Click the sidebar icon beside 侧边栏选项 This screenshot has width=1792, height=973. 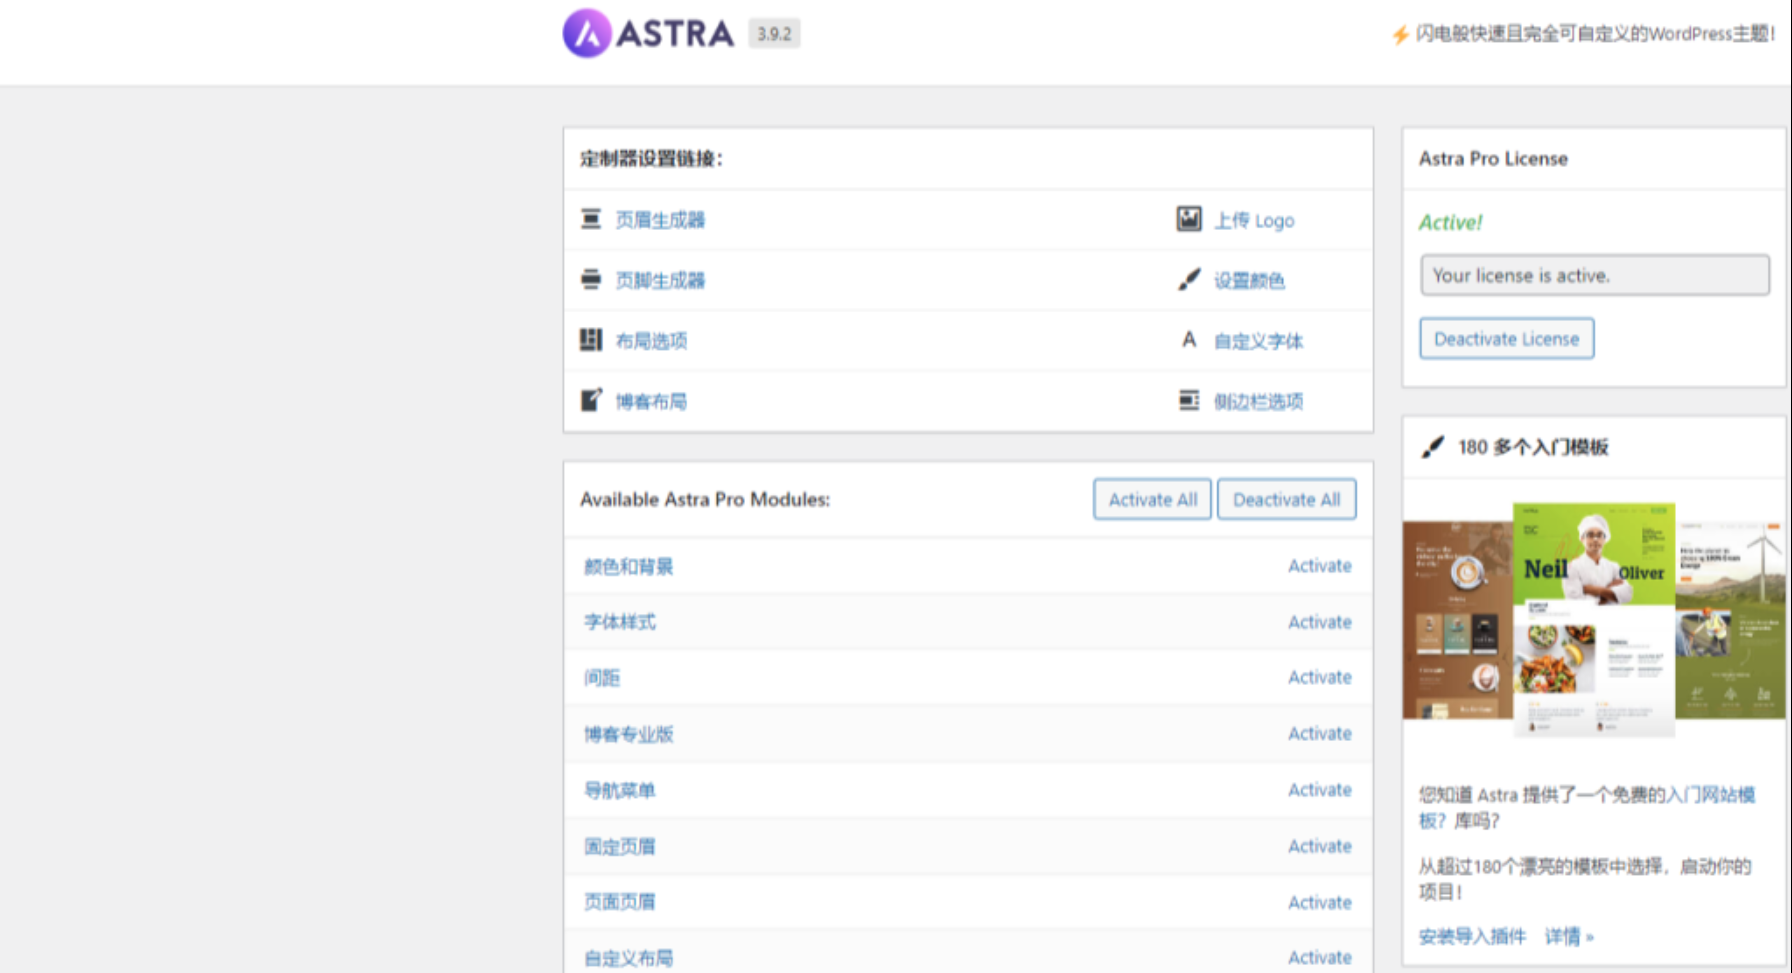(1189, 400)
